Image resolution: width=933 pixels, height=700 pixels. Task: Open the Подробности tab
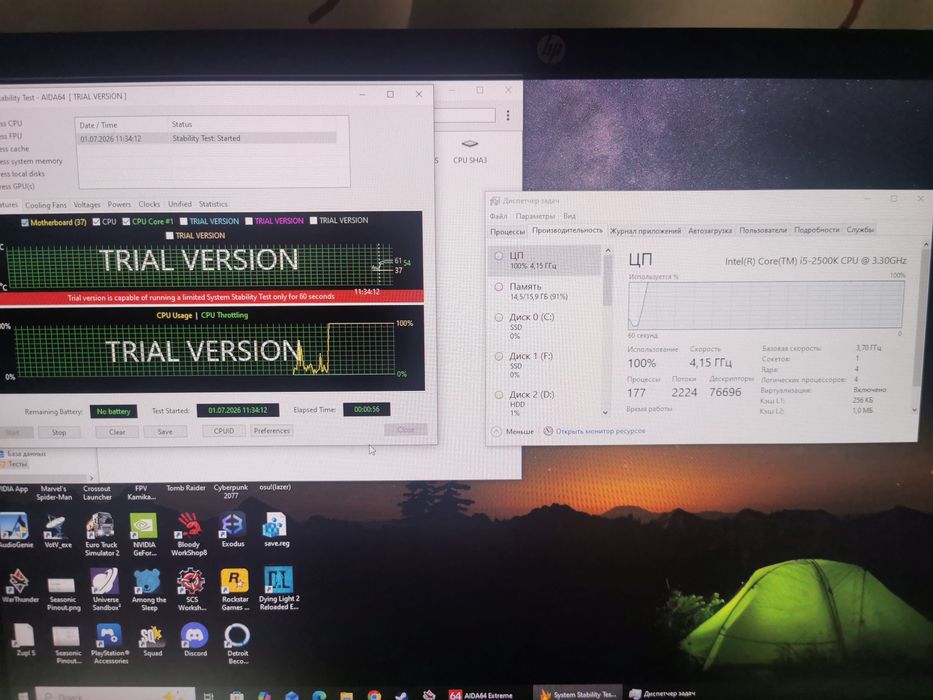[x=816, y=230]
